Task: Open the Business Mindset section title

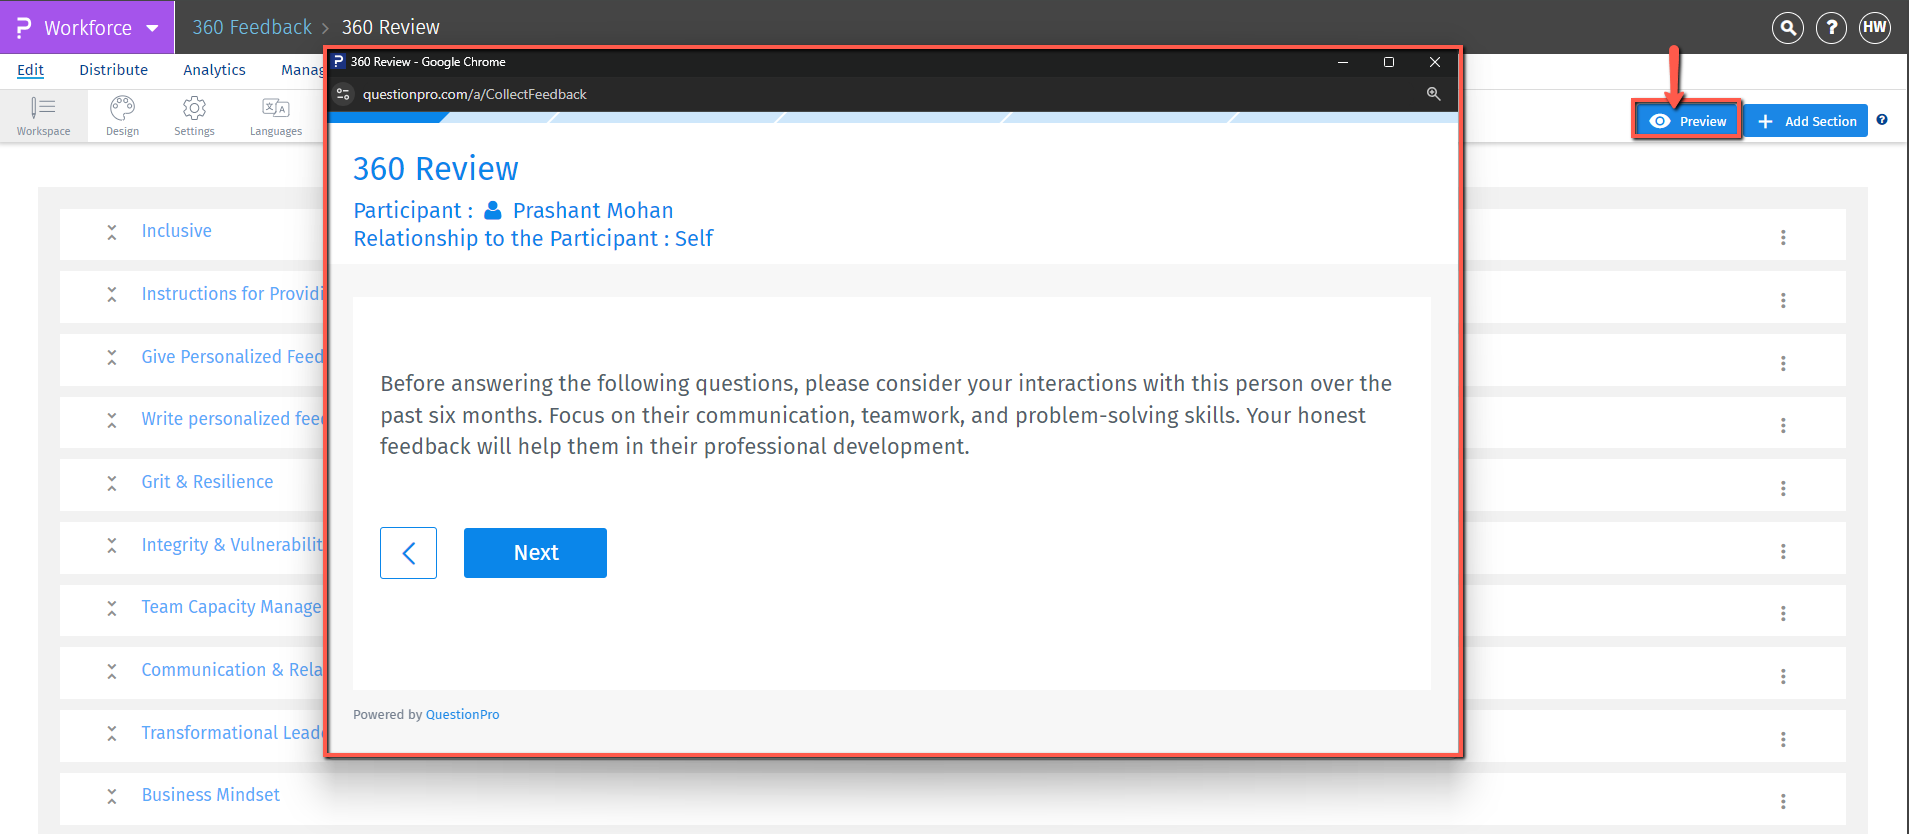Action: click(x=210, y=795)
